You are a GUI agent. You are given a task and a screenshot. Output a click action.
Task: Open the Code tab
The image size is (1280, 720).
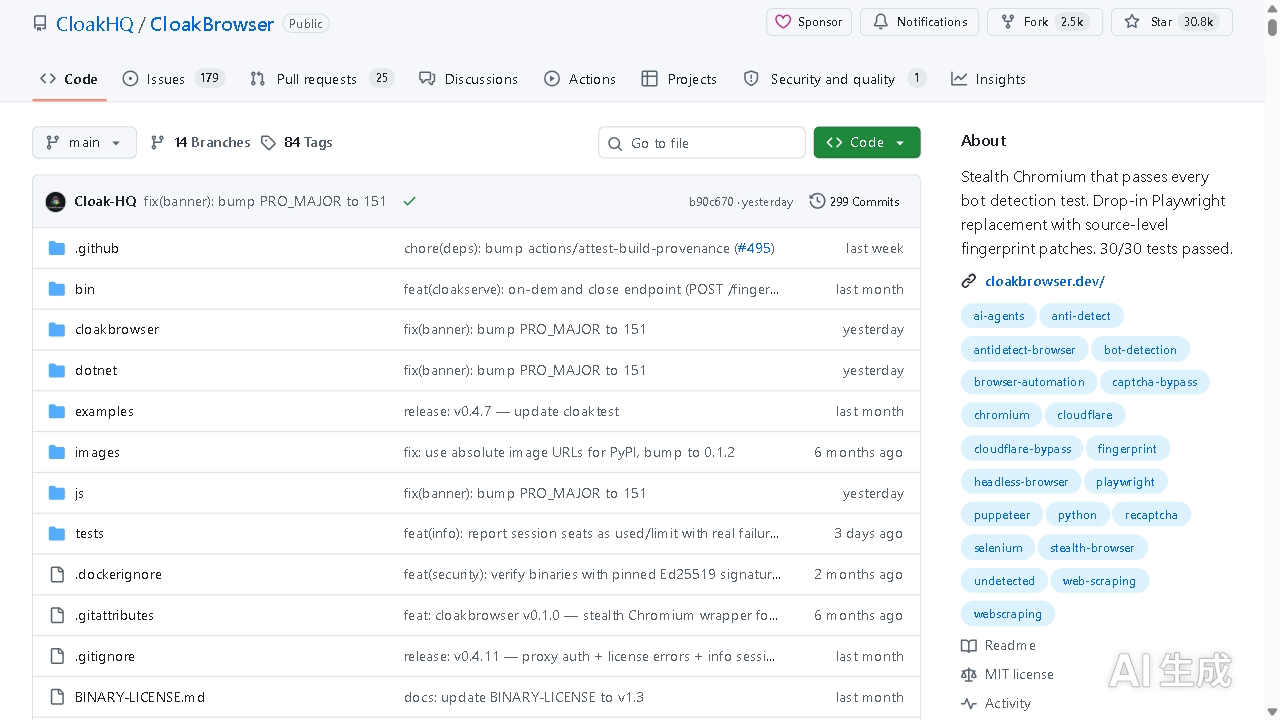tap(69, 79)
